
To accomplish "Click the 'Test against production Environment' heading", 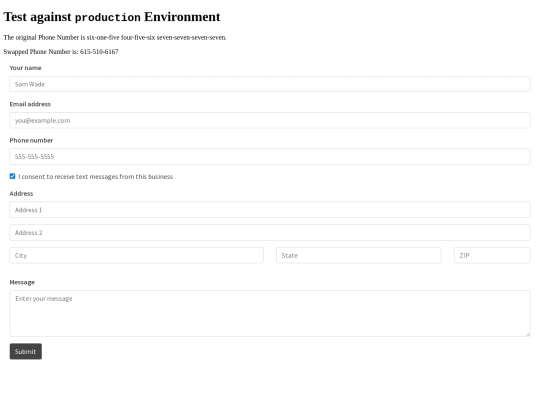I will click(112, 17).
